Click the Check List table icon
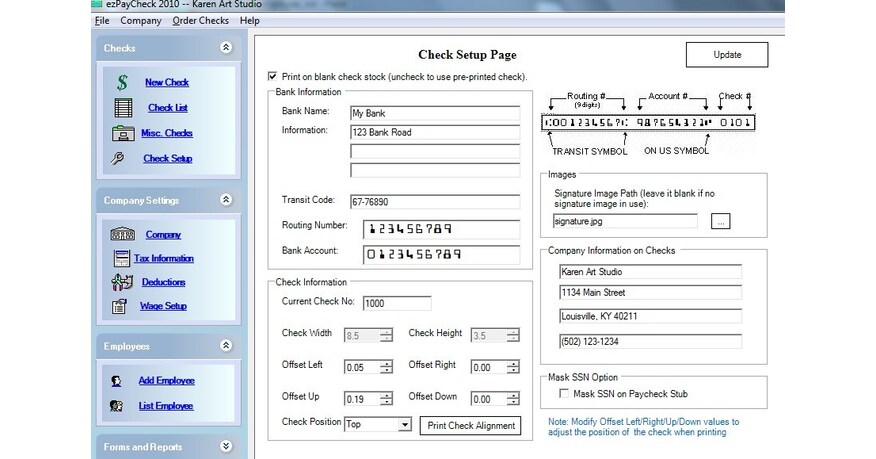Screen dimensions: 876x459 (x=123, y=107)
